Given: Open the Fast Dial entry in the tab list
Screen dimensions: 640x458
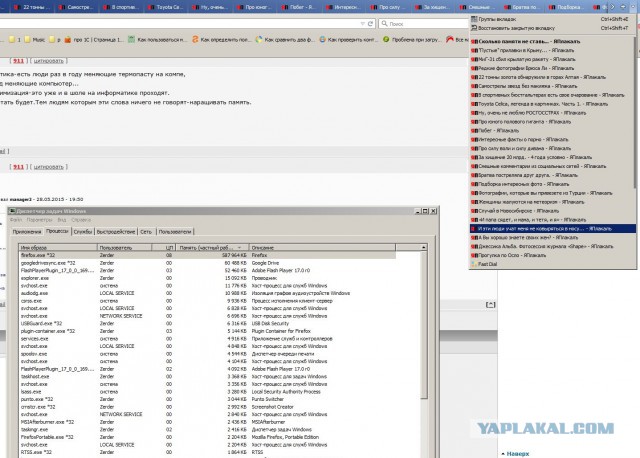Looking at the screenshot, I should (x=487, y=264).
